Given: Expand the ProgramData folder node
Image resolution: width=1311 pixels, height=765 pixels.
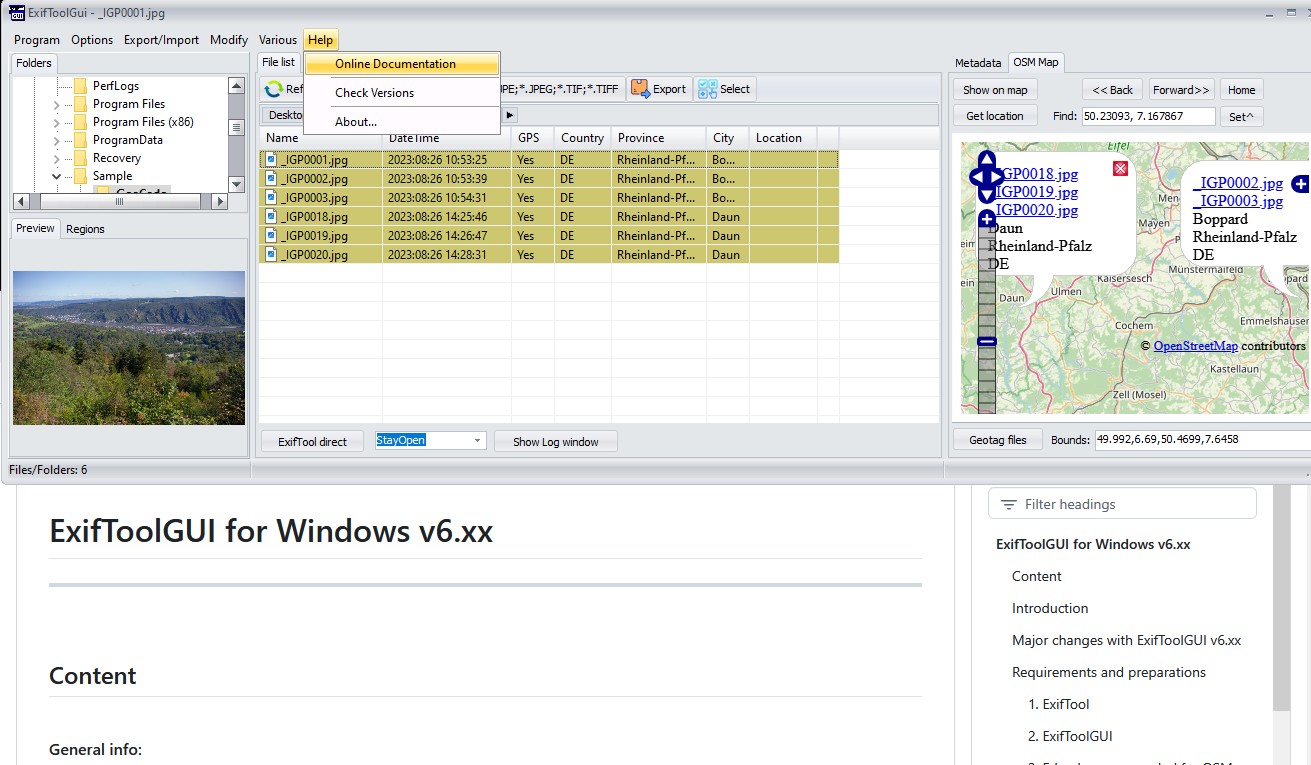Looking at the screenshot, I should coord(57,140).
